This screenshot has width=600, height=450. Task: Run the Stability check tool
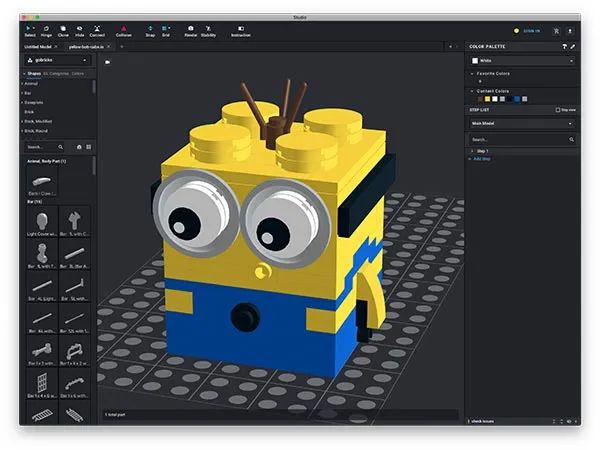pyautogui.click(x=208, y=31)
